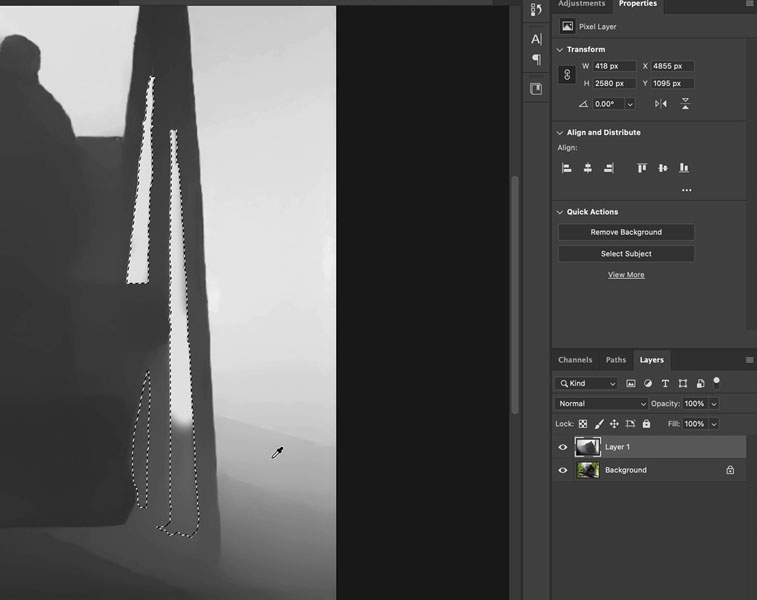Align vertical centers
Viewport: 757px width, 600px height.
pos(663,168)
